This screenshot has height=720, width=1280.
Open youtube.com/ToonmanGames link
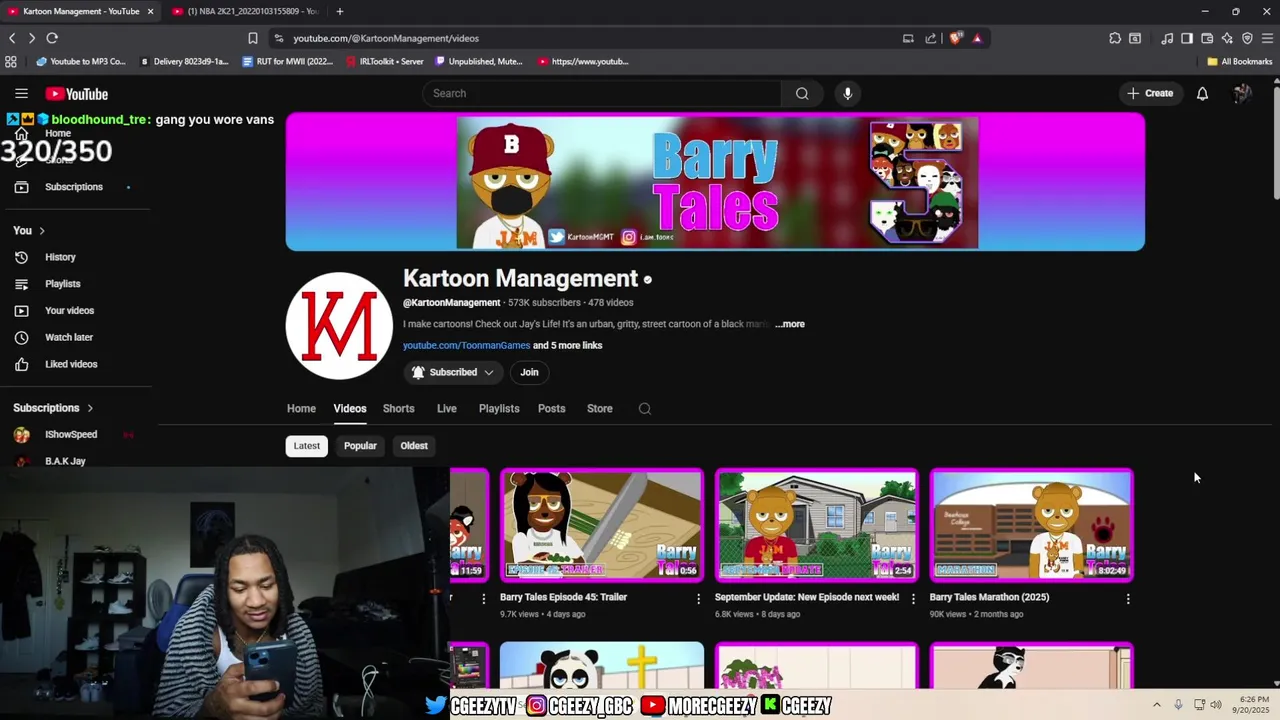[466, 345]
